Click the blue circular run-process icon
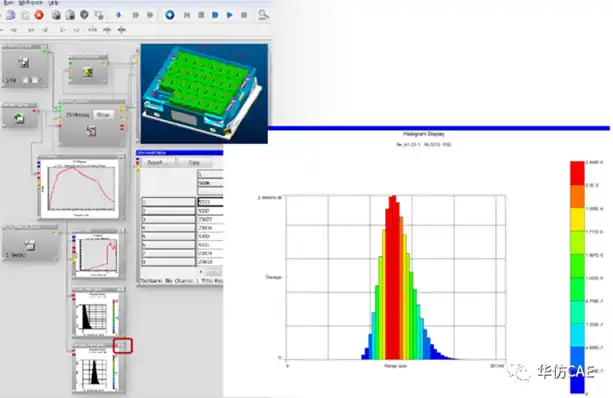The width and height of the screenshot is (613, 398). pyautogui.click(x=170, y=15)
